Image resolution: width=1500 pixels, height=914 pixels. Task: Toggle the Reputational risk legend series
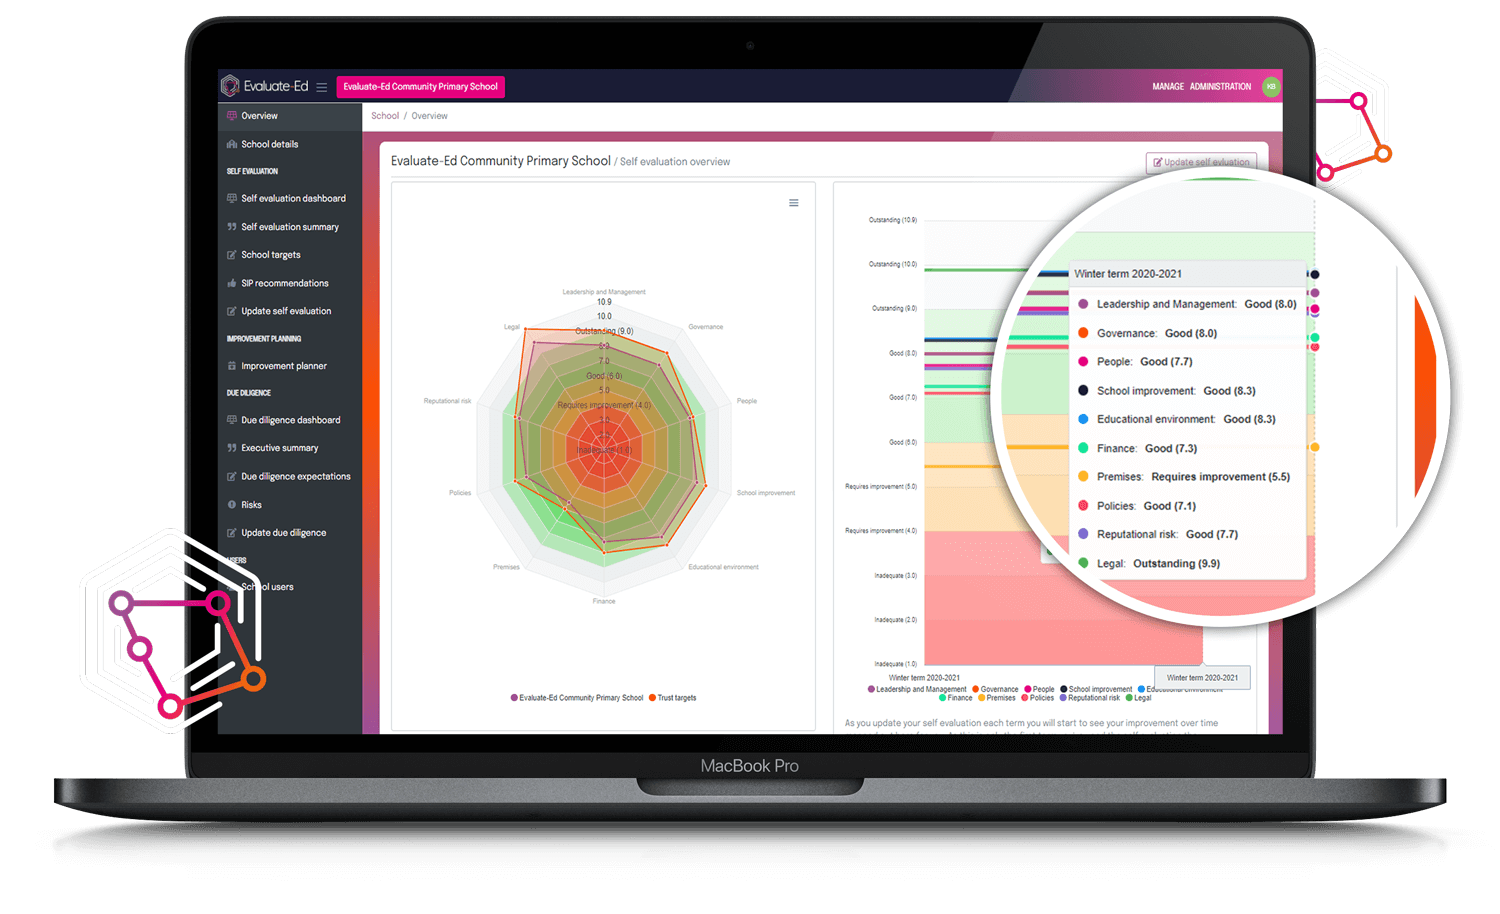1090,698
